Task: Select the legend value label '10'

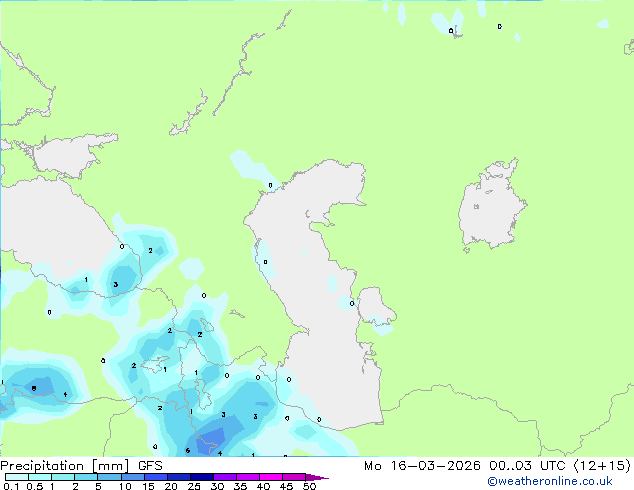Action: [x=125, y=486]
